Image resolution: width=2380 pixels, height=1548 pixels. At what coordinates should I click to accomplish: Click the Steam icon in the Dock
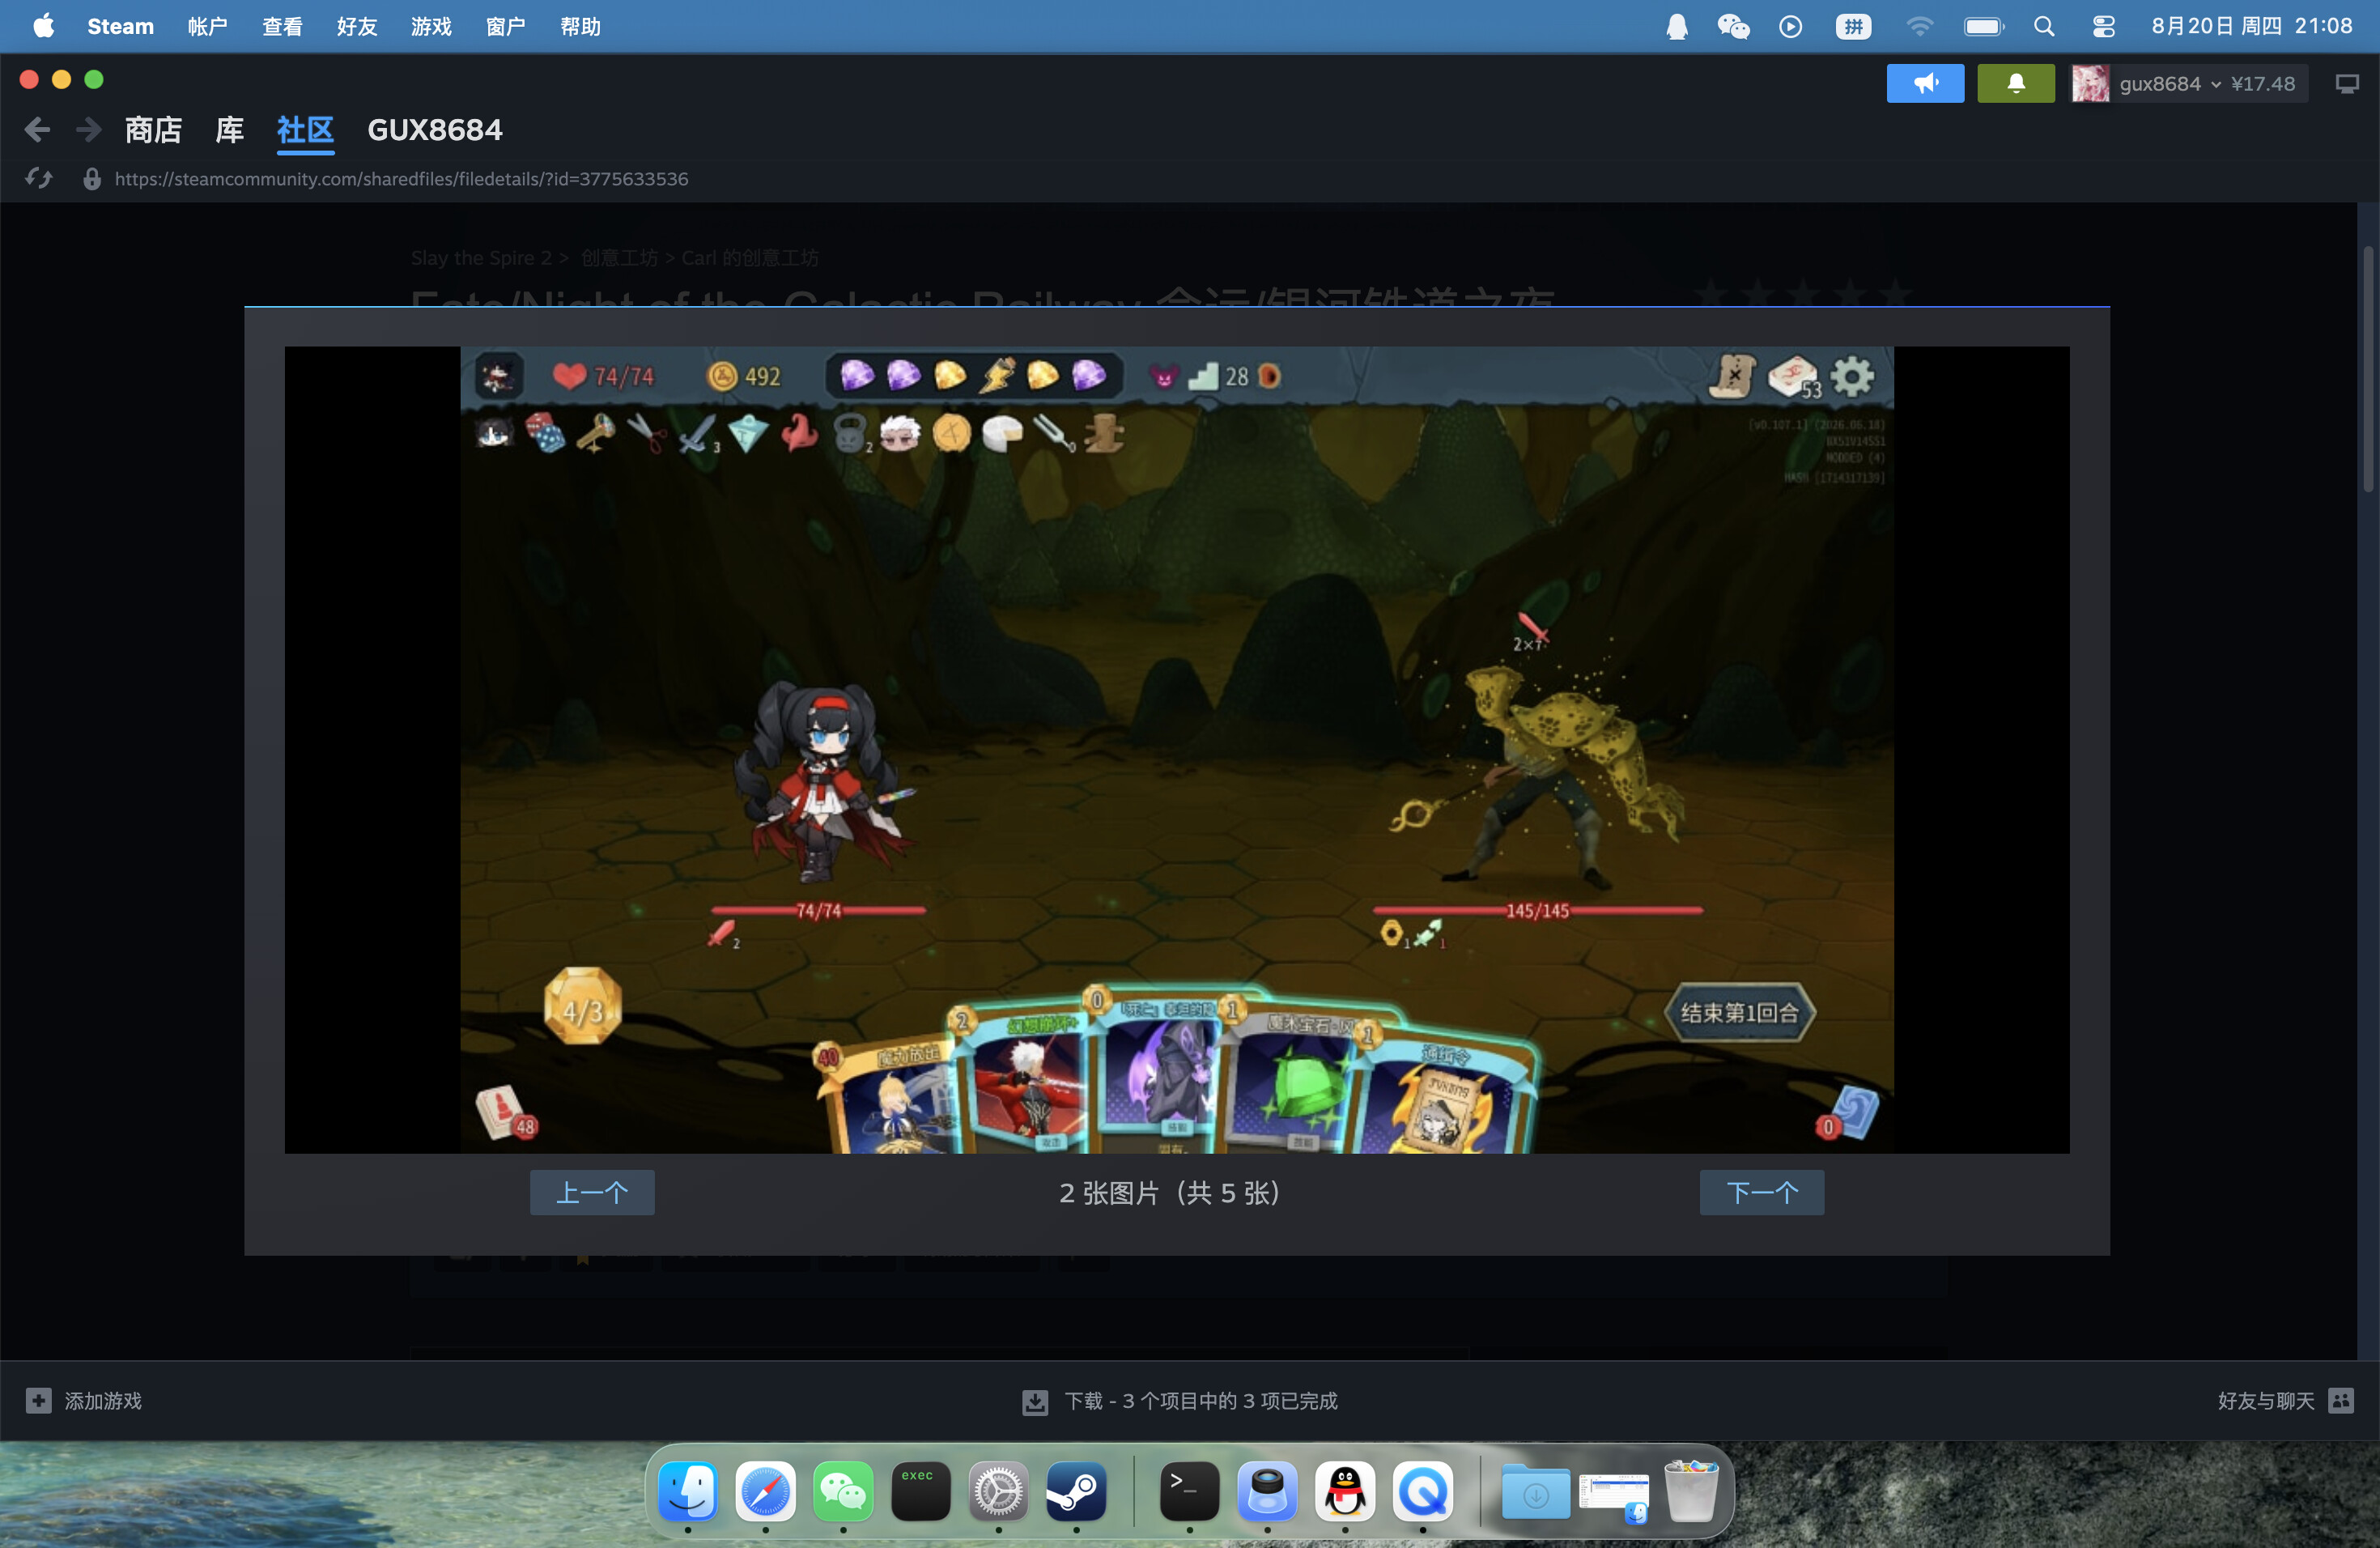[x=1076, y=1491]
